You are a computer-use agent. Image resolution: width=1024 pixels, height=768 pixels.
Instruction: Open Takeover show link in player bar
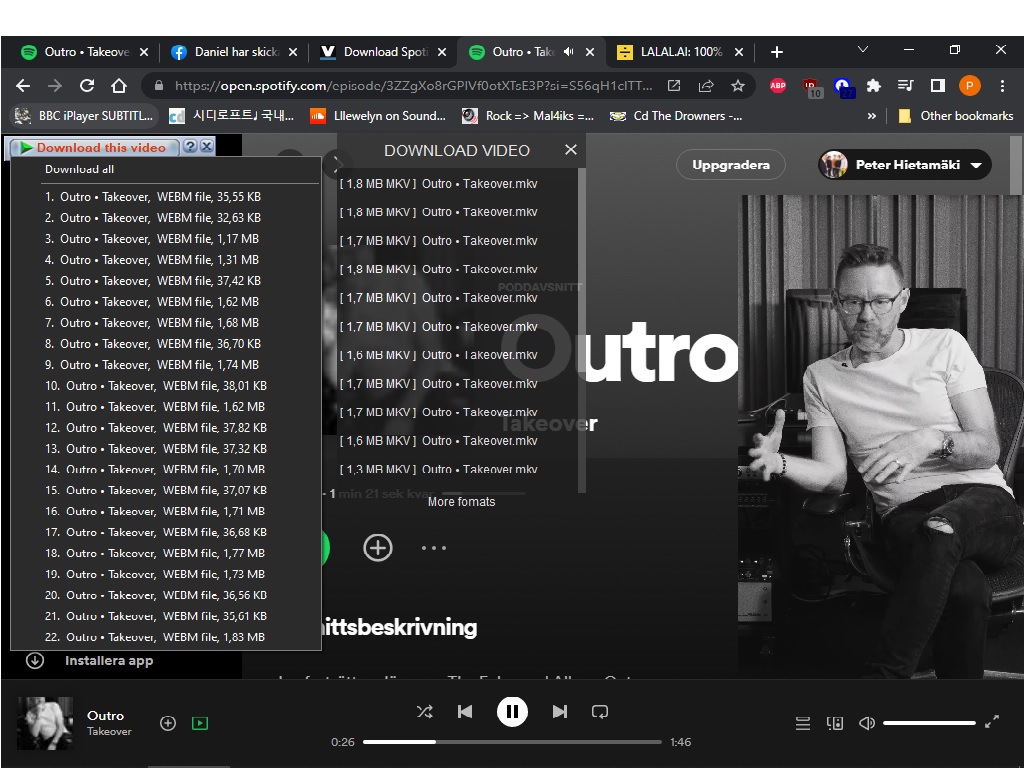109,731
